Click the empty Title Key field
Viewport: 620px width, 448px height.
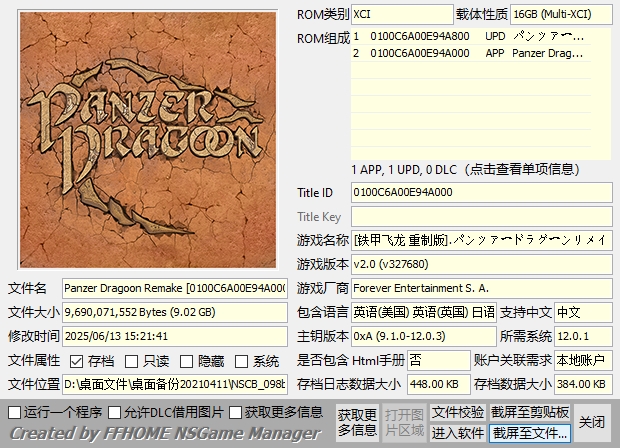coord(480,216)
